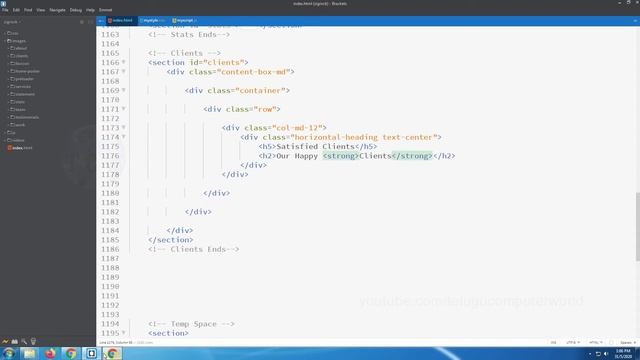The image size is (640, 360).
Task: Launch Firefox from the taskbar
Action: tap(50, 353)
